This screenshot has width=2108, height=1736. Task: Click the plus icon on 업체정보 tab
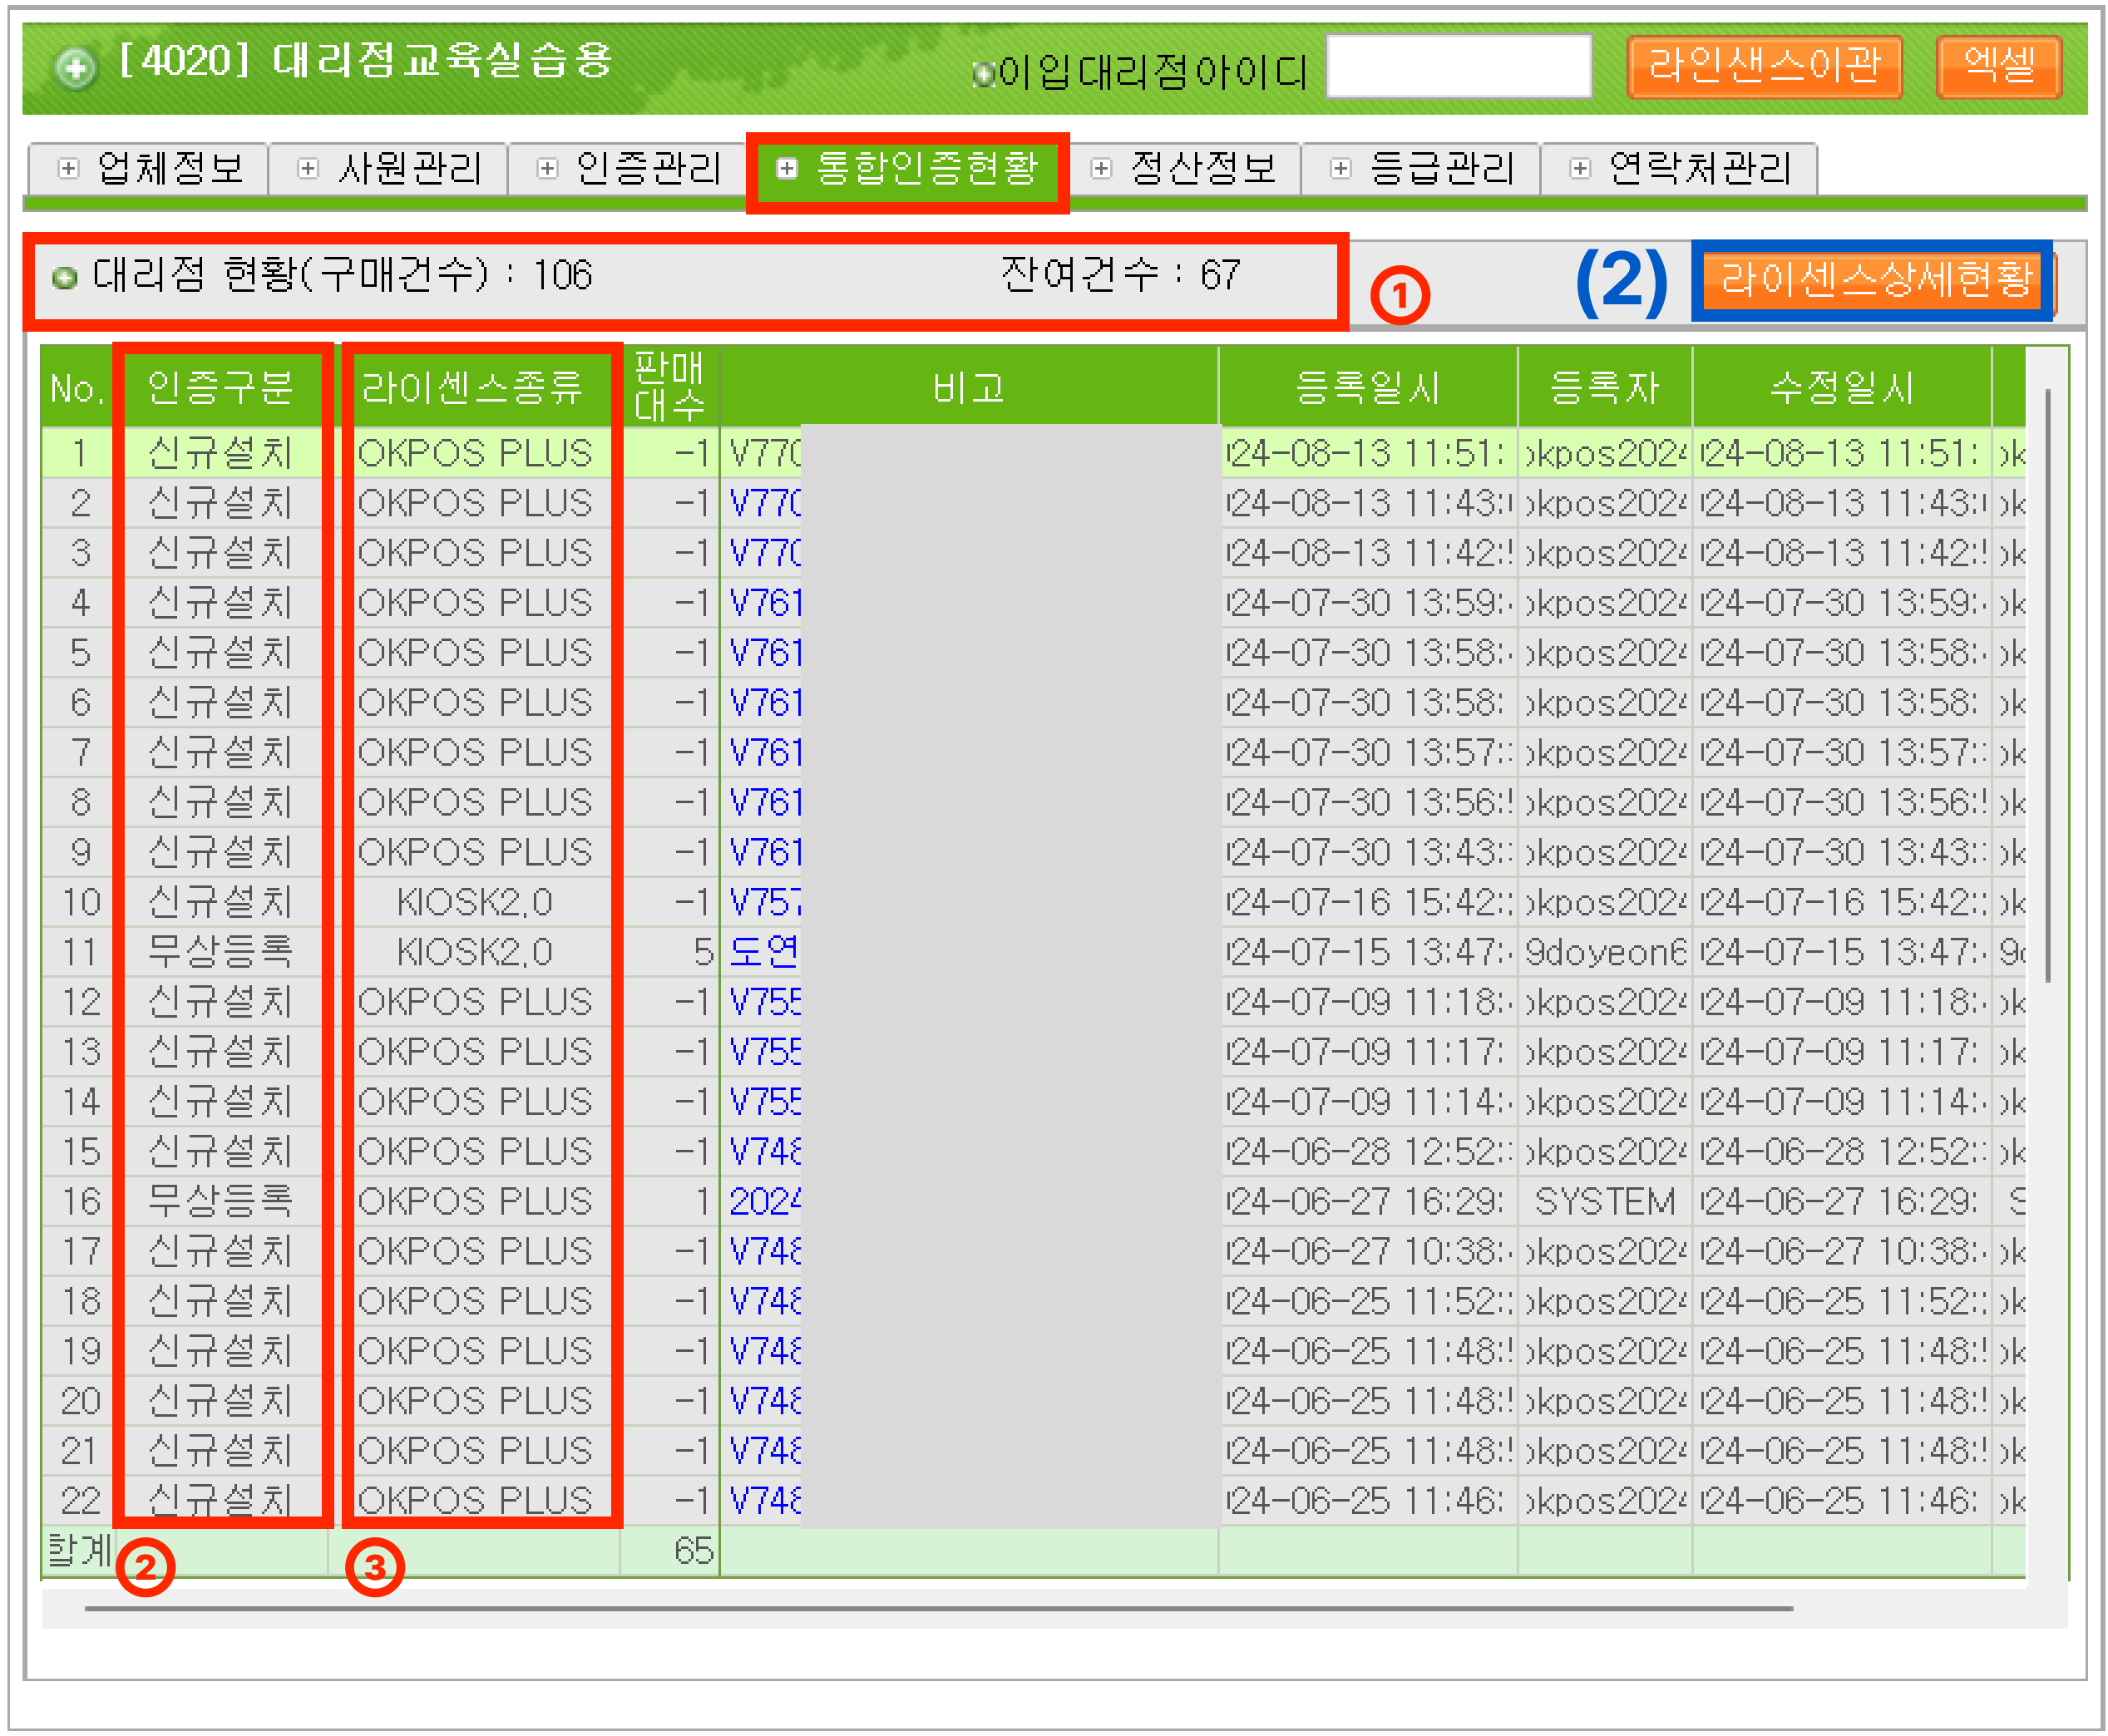coord(68,168)
